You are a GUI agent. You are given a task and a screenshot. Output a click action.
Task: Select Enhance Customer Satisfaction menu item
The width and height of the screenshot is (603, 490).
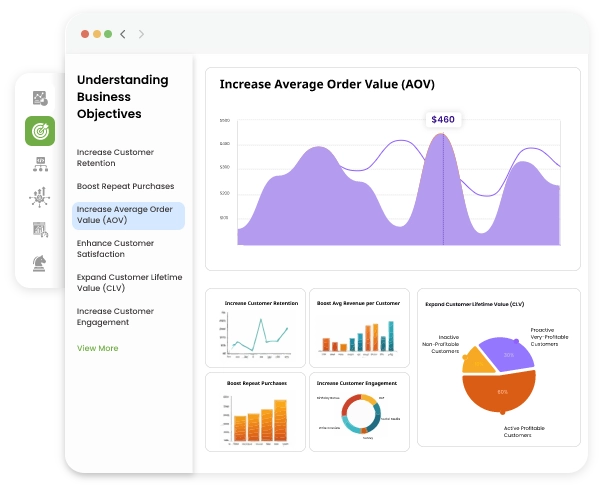(x=115, y=248)
